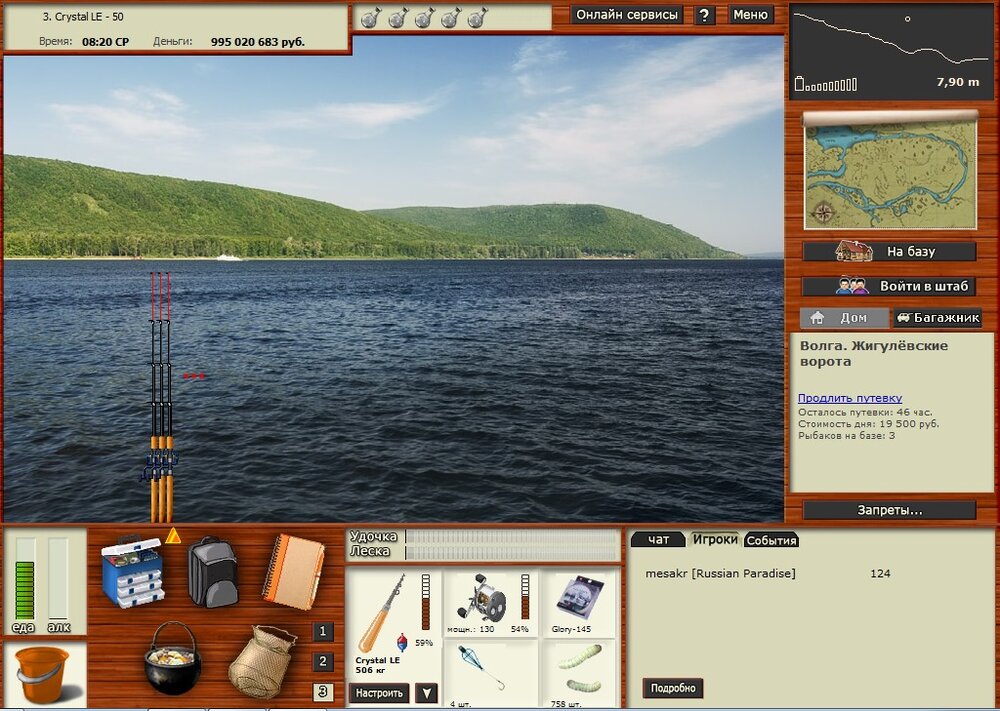Screen dimensions: 1000x711
Task: Select rod slot 2
Action: pyautogui.click(x=322, y=661)
